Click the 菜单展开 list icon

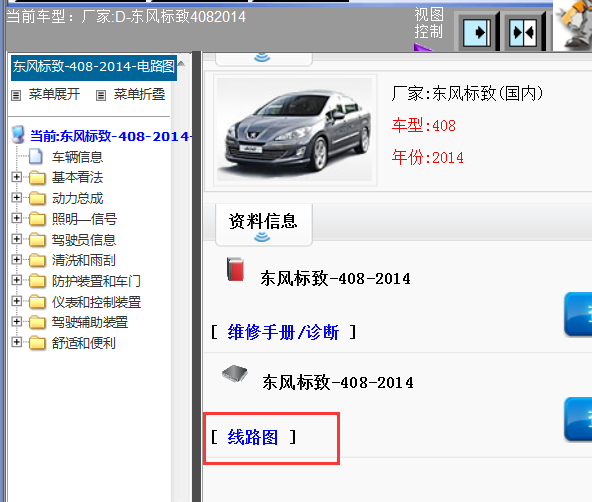click(16, 95)
